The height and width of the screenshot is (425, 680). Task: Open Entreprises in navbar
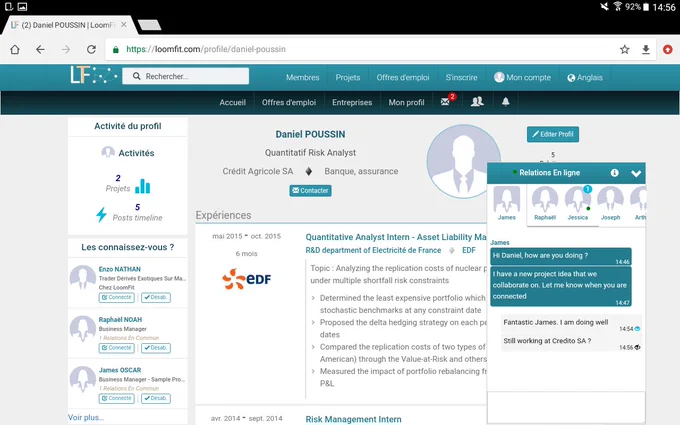[352, 102]
